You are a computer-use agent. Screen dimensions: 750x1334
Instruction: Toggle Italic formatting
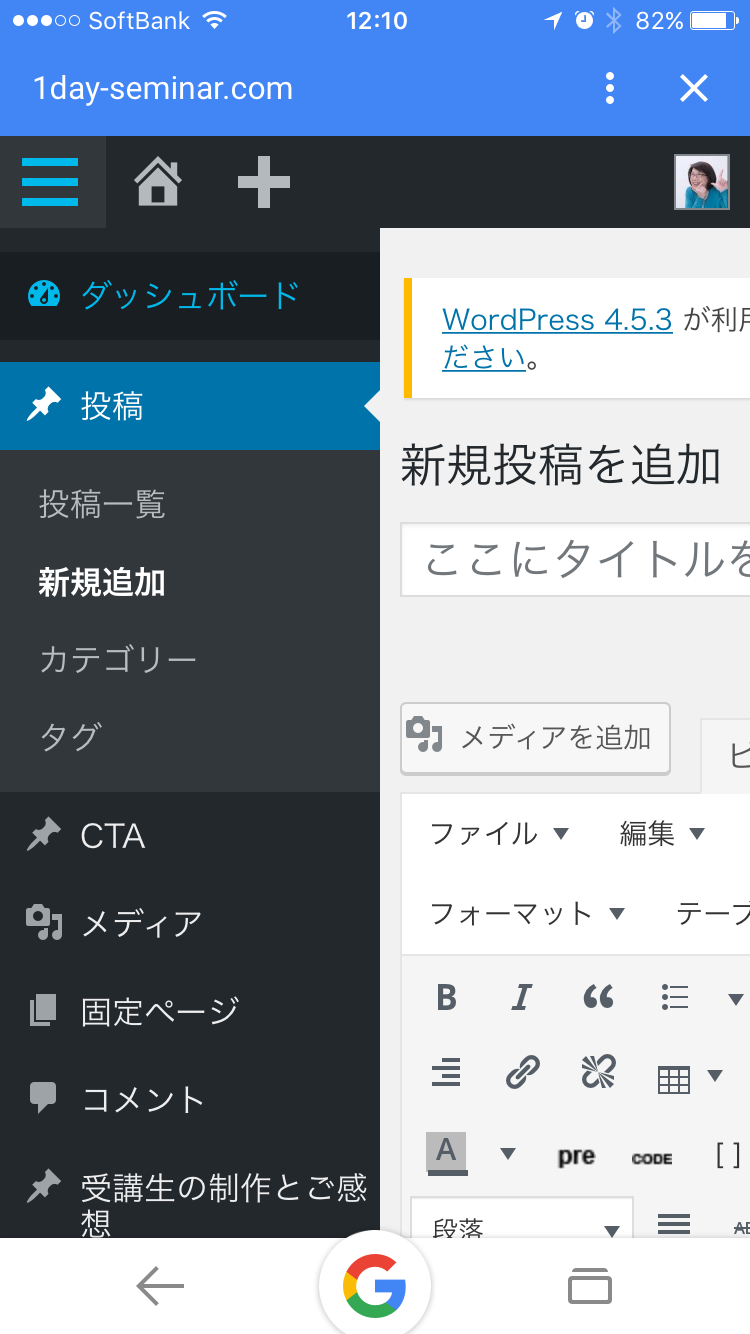522,997
